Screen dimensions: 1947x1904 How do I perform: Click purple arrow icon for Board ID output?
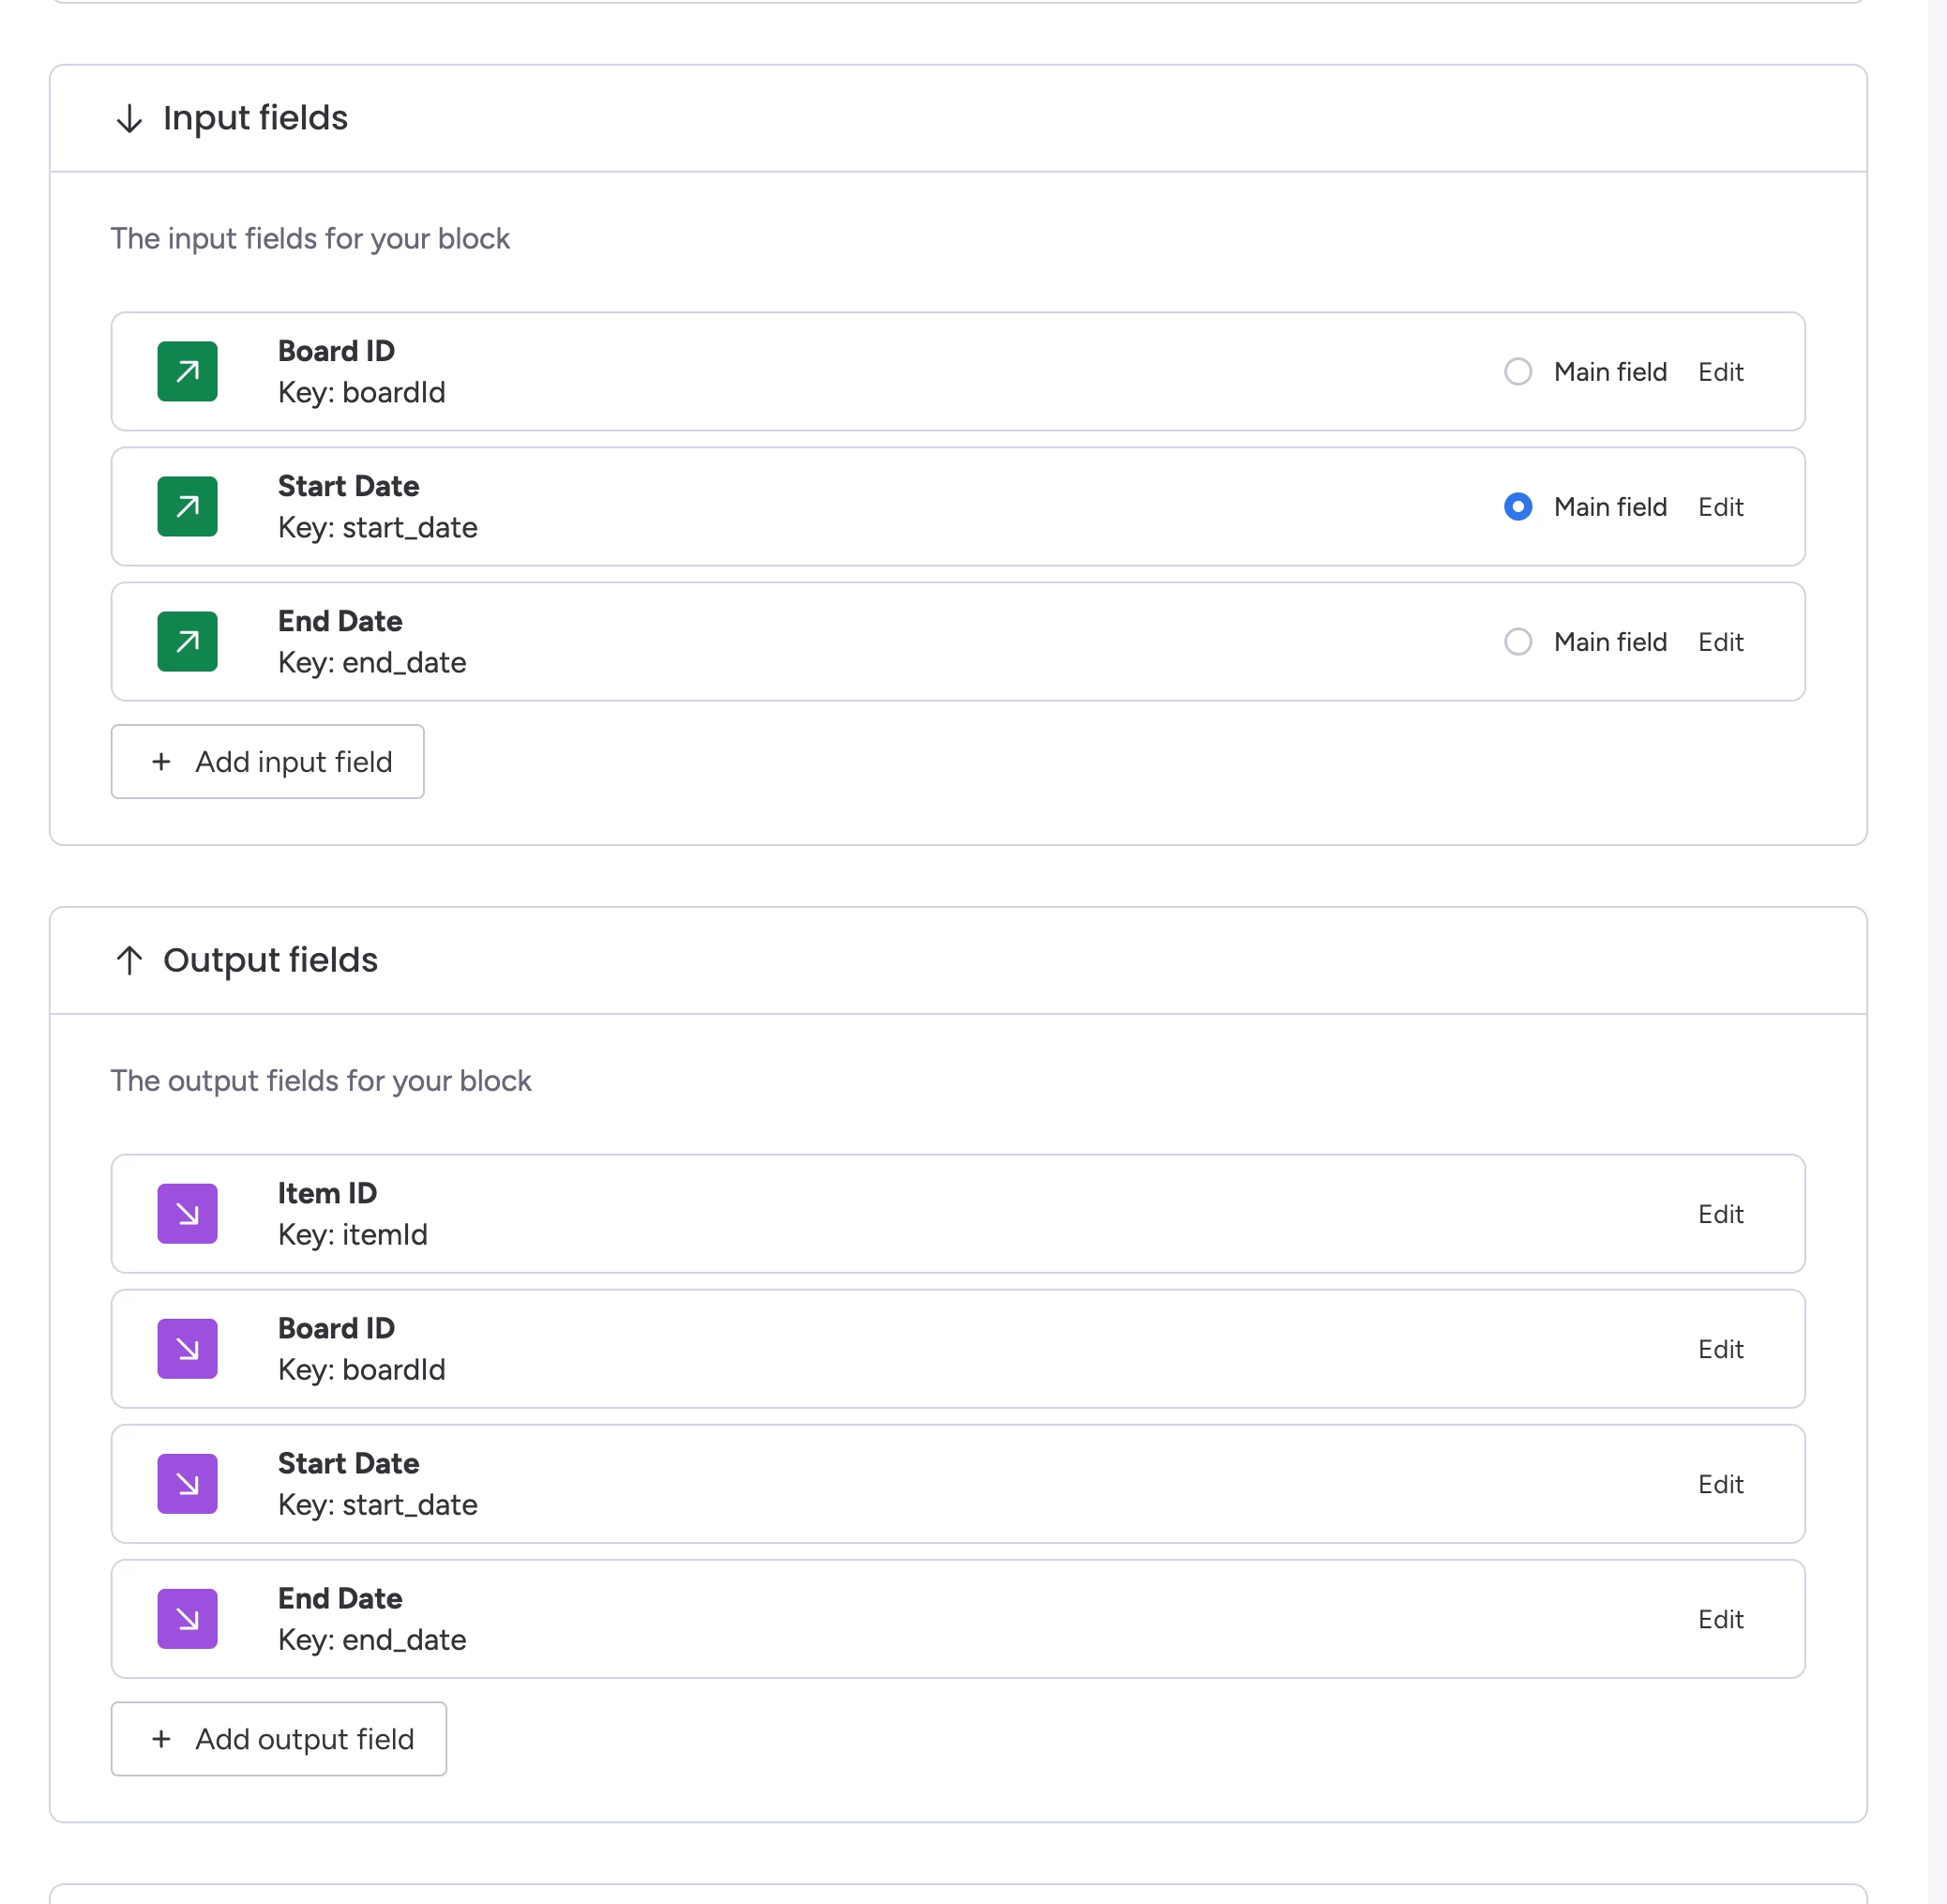pyautogui.click(x=187, y=1349)
